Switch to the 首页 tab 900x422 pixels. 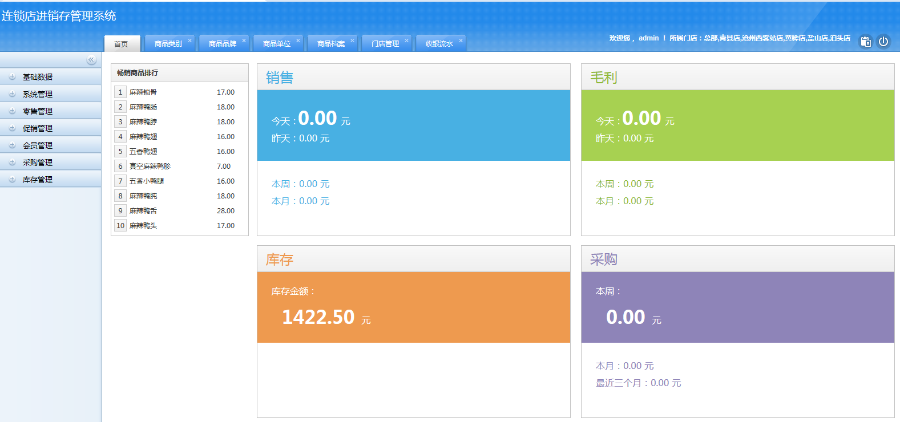pyautogui.click(x=122, y=44)
